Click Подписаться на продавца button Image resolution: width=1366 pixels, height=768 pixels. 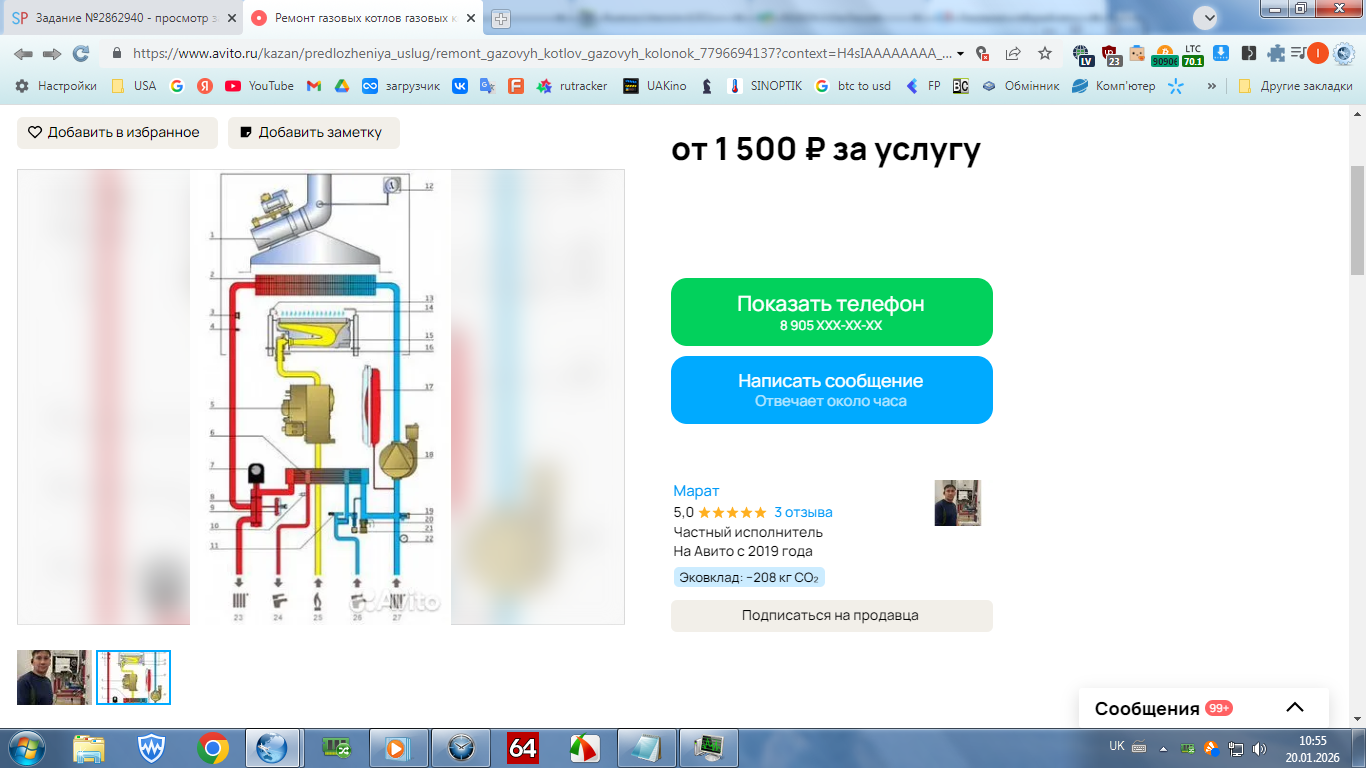pos(832,615)
